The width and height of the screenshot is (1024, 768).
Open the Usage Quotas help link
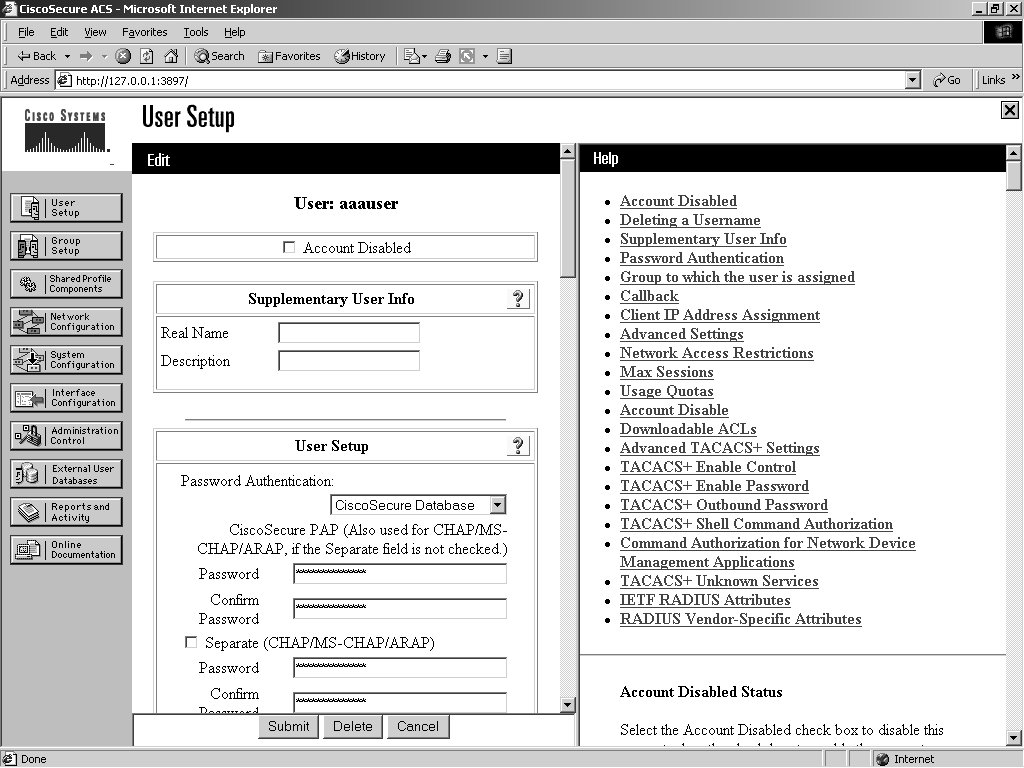point(666,391)
